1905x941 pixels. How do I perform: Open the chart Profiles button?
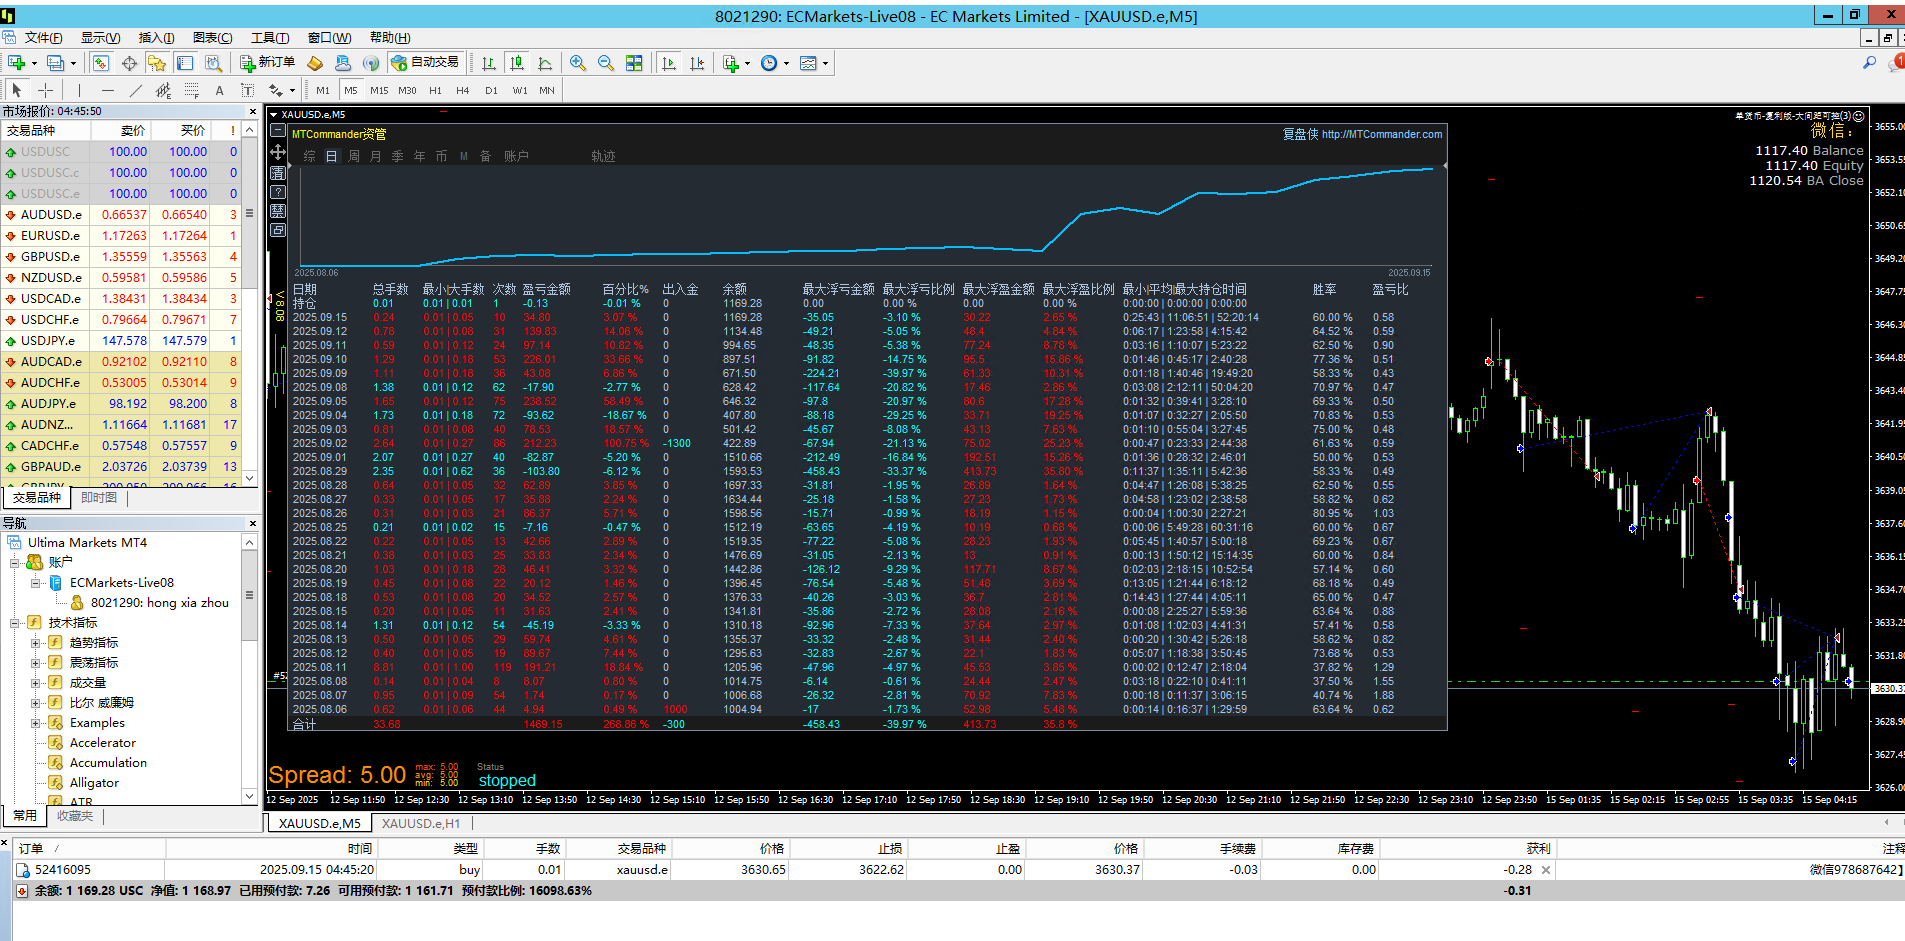click(56, 63)
